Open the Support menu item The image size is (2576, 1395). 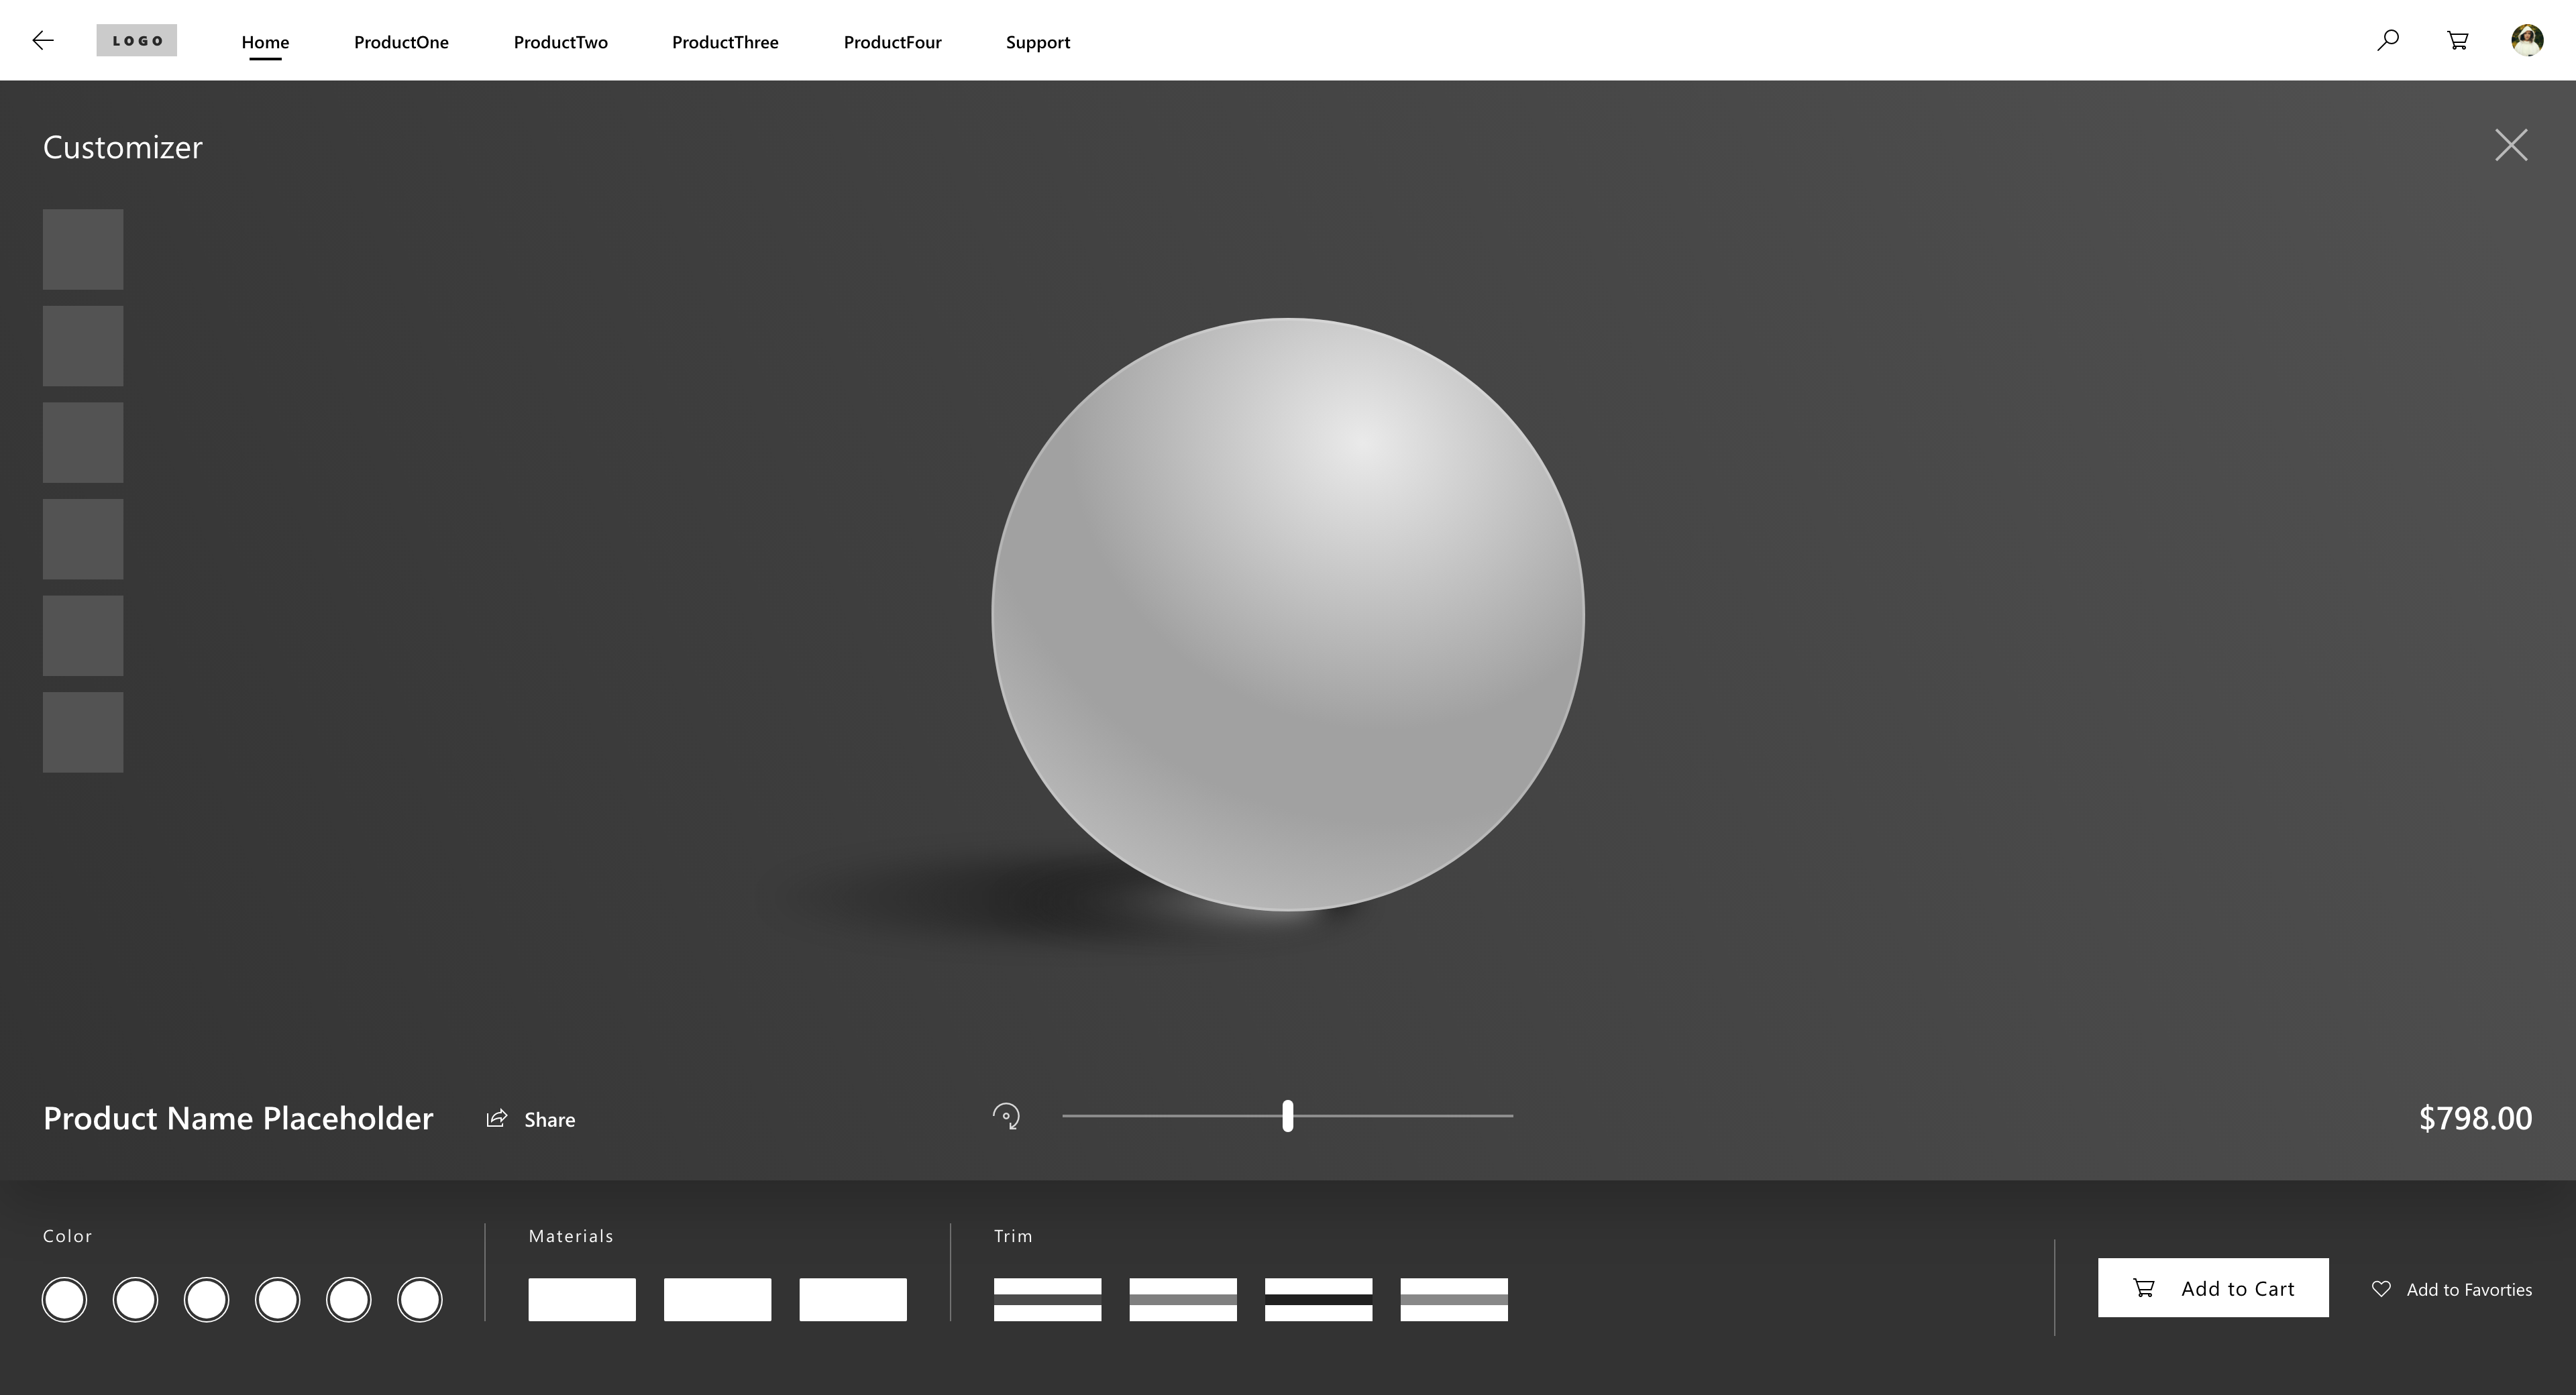tap(1037, 42)
